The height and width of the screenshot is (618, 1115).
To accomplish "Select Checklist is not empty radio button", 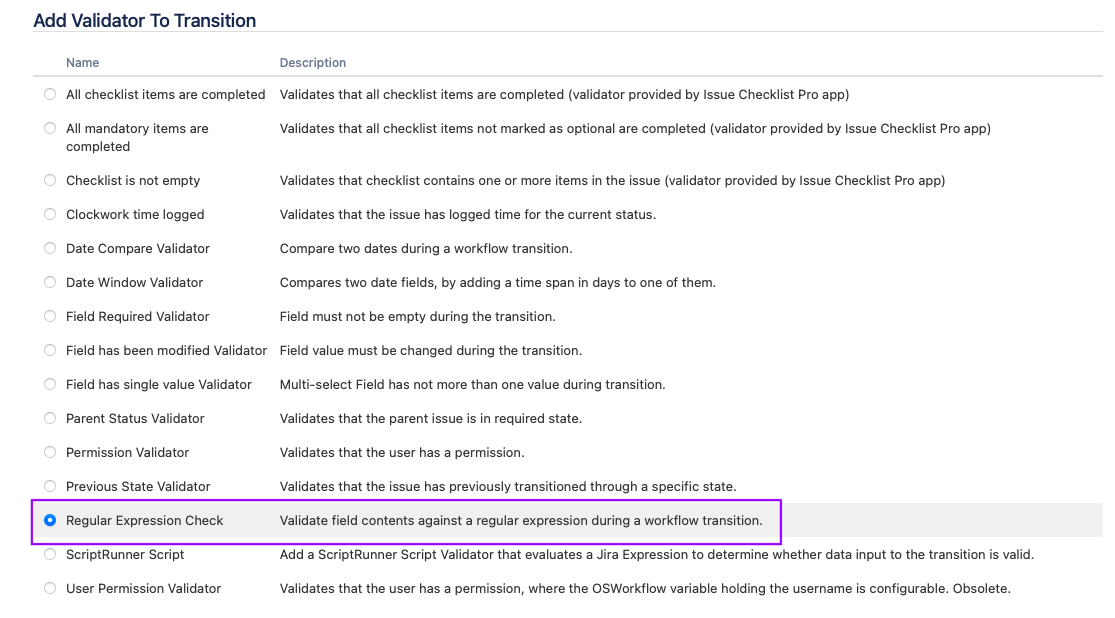I will (50, 180).
